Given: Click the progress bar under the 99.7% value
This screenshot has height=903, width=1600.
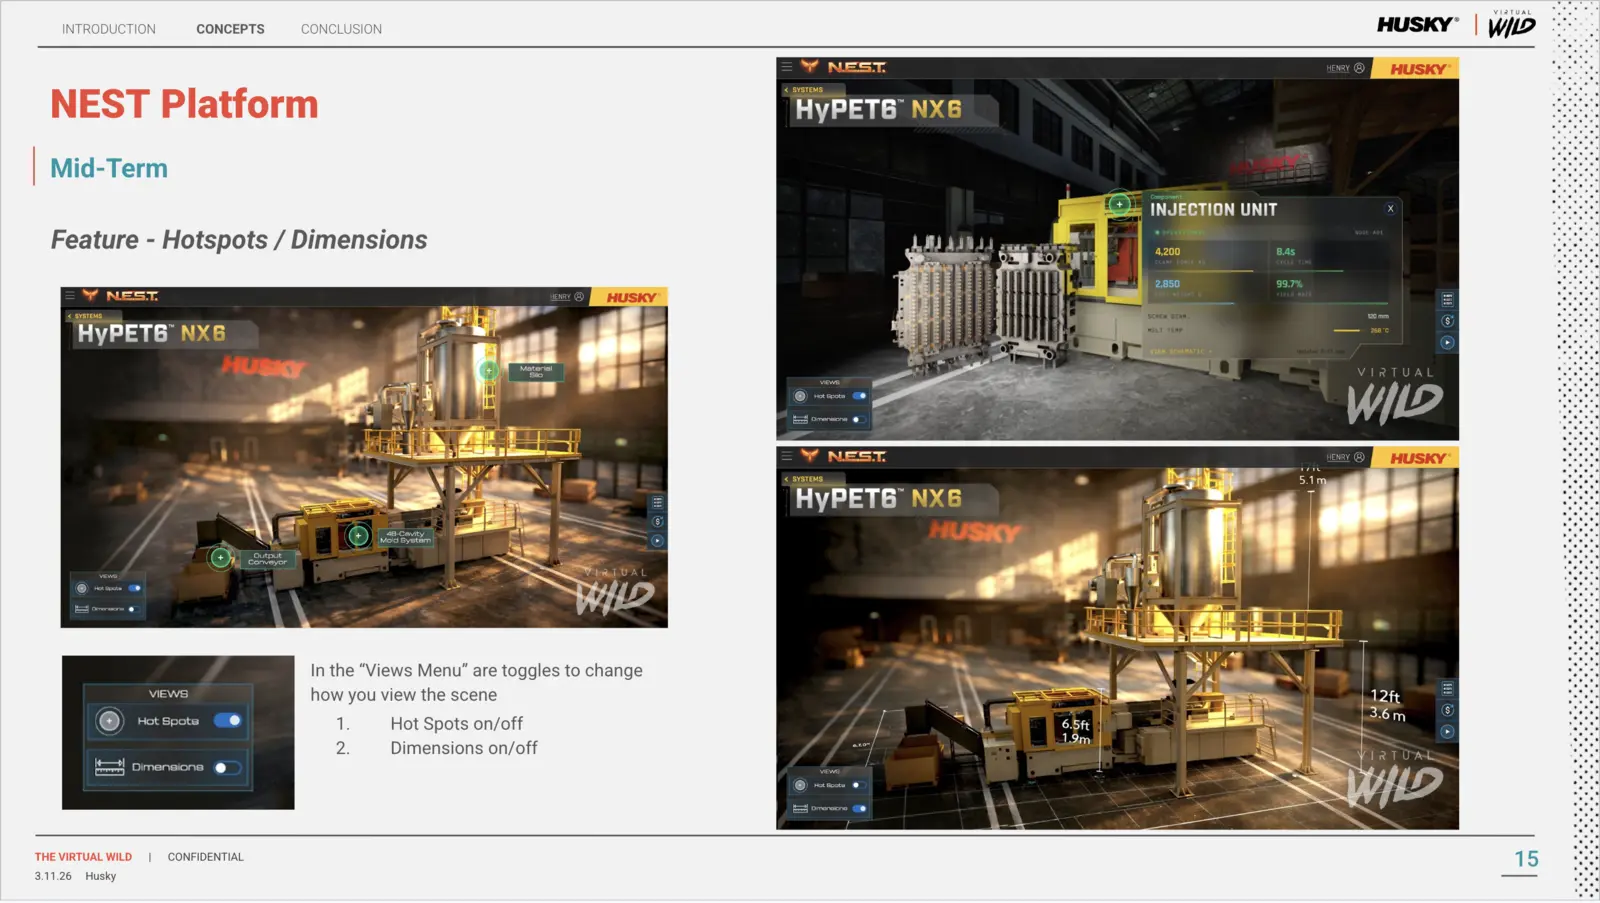Looking at the screenshot, I should (x=1331, y=302).
